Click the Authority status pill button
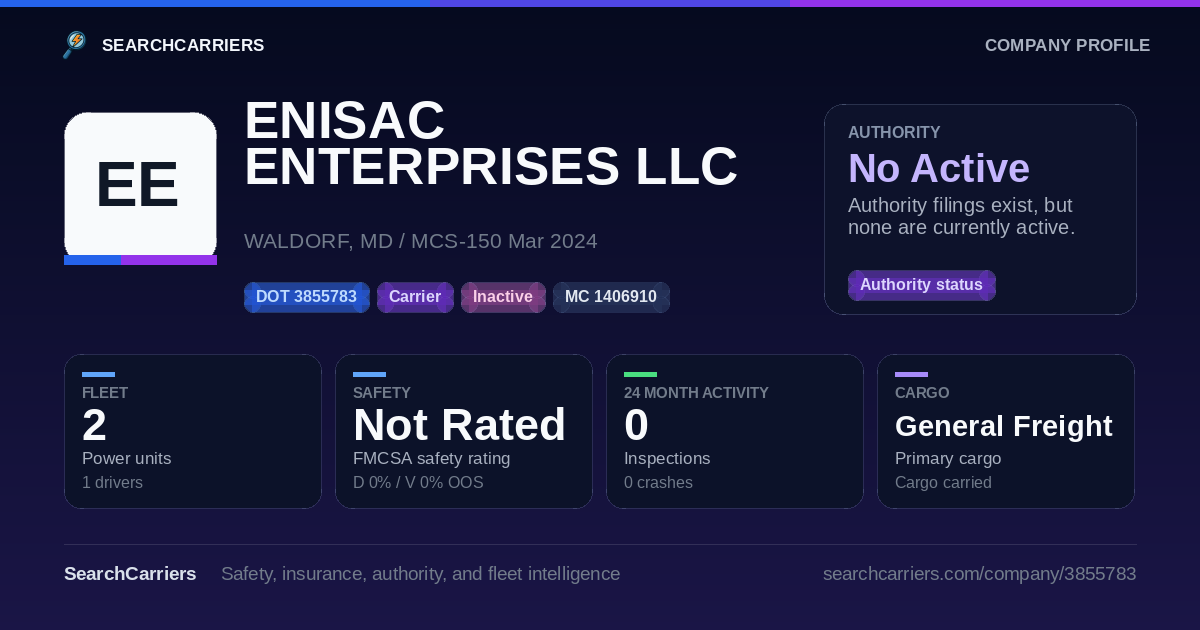Viewport: 1200px width, 630px height. (x=921, y=285)
